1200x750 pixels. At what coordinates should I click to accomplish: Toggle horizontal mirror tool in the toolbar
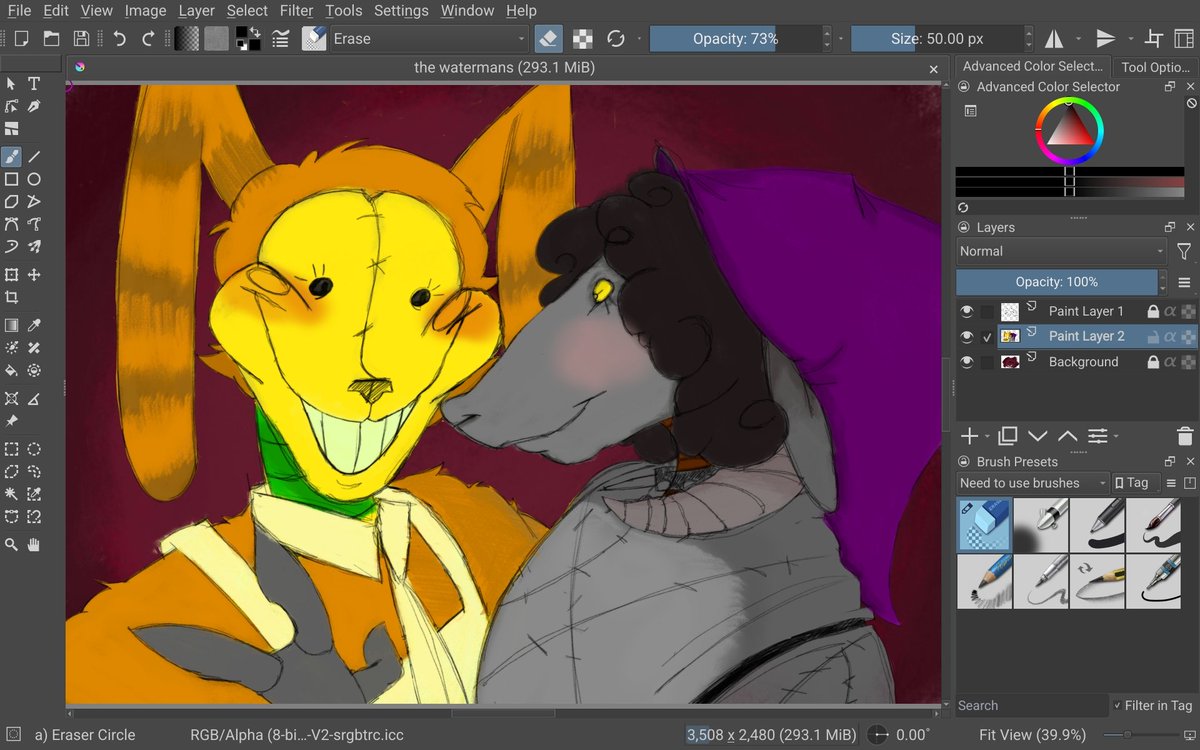pyautogui.click(x=1054, y=39)
